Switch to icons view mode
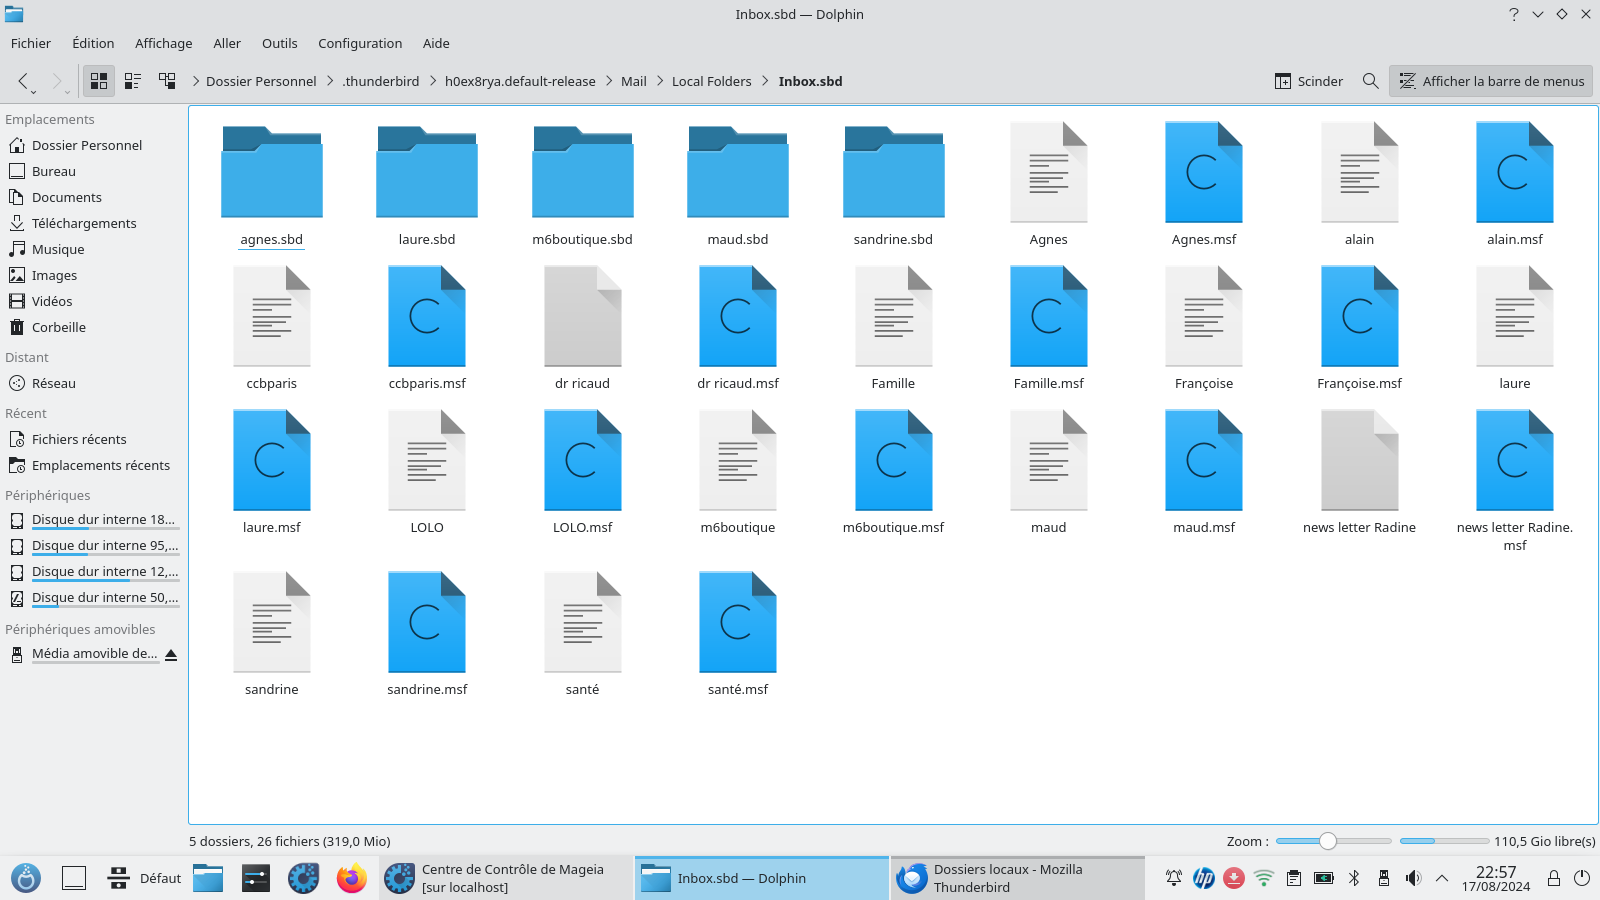Image resolution: width=1600 pixels, height=900 pixels. tap(99, 81)
